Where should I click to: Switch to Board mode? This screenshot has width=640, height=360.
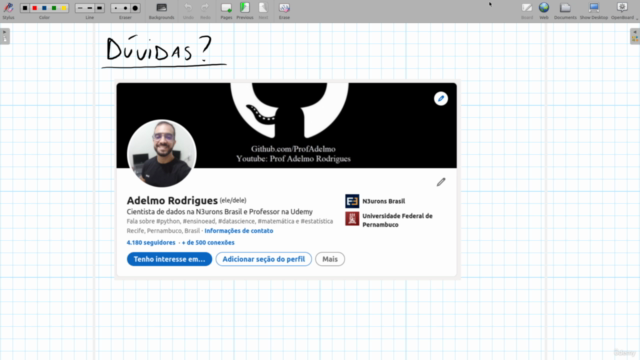pos(527,10)
